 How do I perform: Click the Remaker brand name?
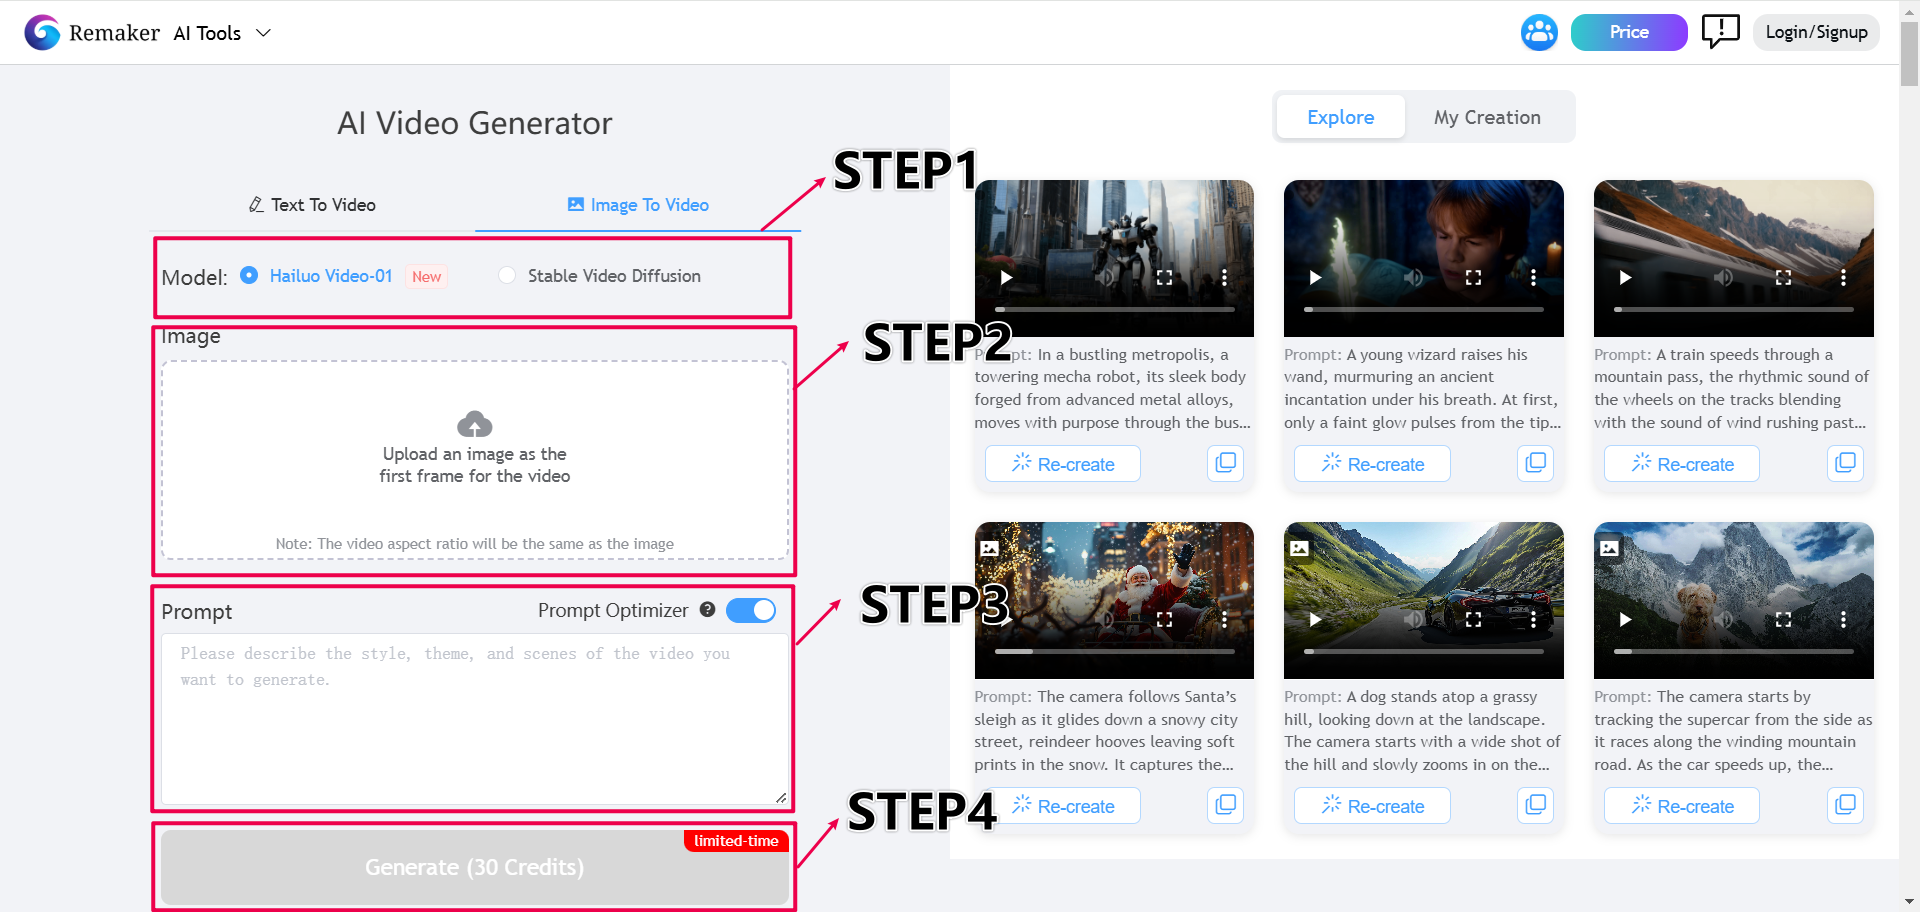(114, 33)
